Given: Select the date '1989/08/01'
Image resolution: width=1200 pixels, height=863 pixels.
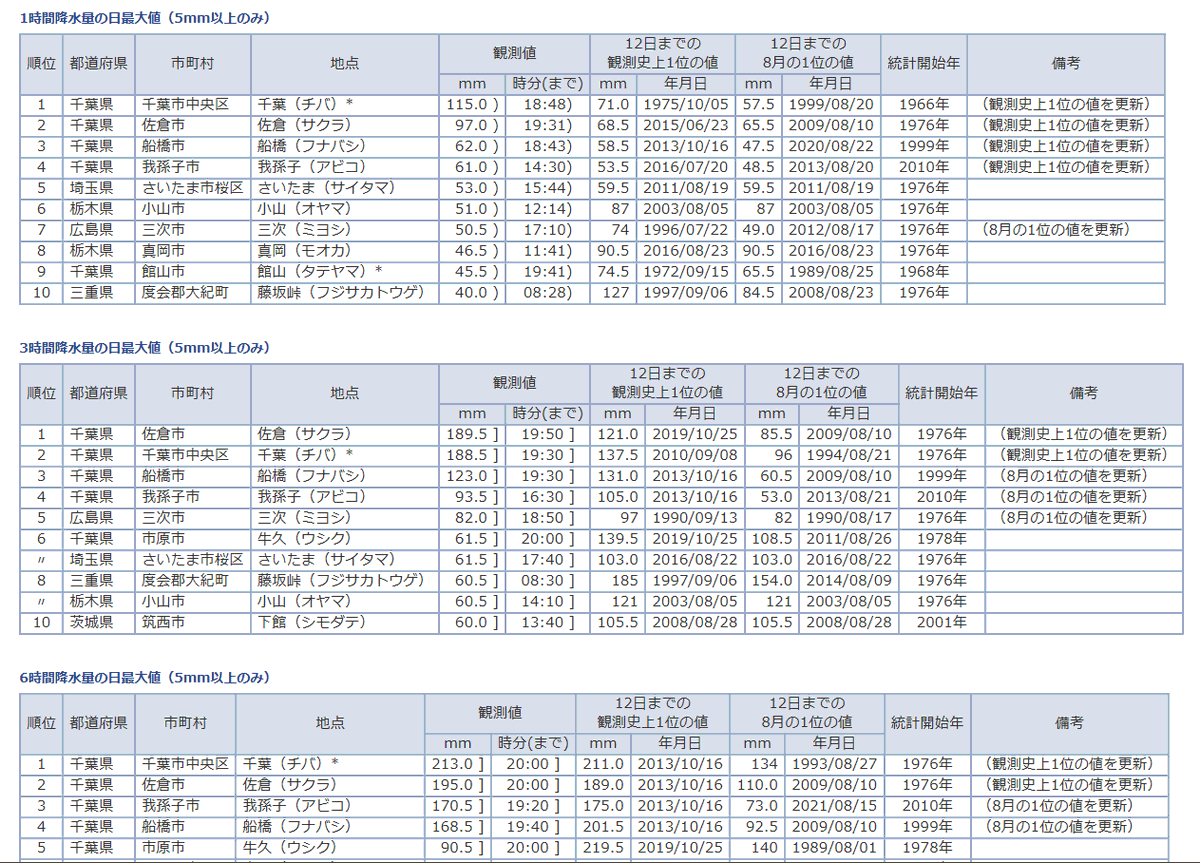Looking at the screenshot, I should (x=833, y=848).
